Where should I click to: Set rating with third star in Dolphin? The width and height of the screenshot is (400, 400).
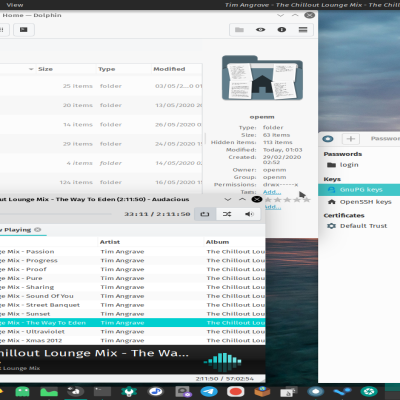click(287, 200)
